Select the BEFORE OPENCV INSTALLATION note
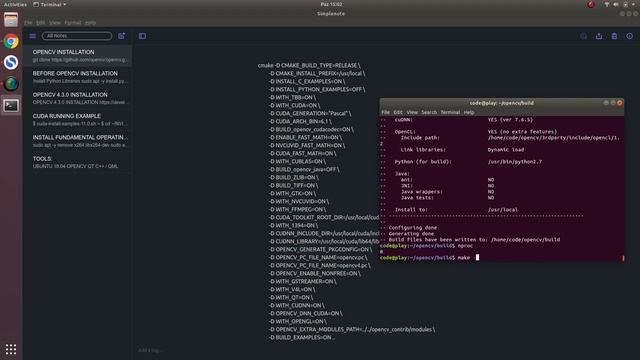The image size is (640, 360). click(x=78, y=77)
